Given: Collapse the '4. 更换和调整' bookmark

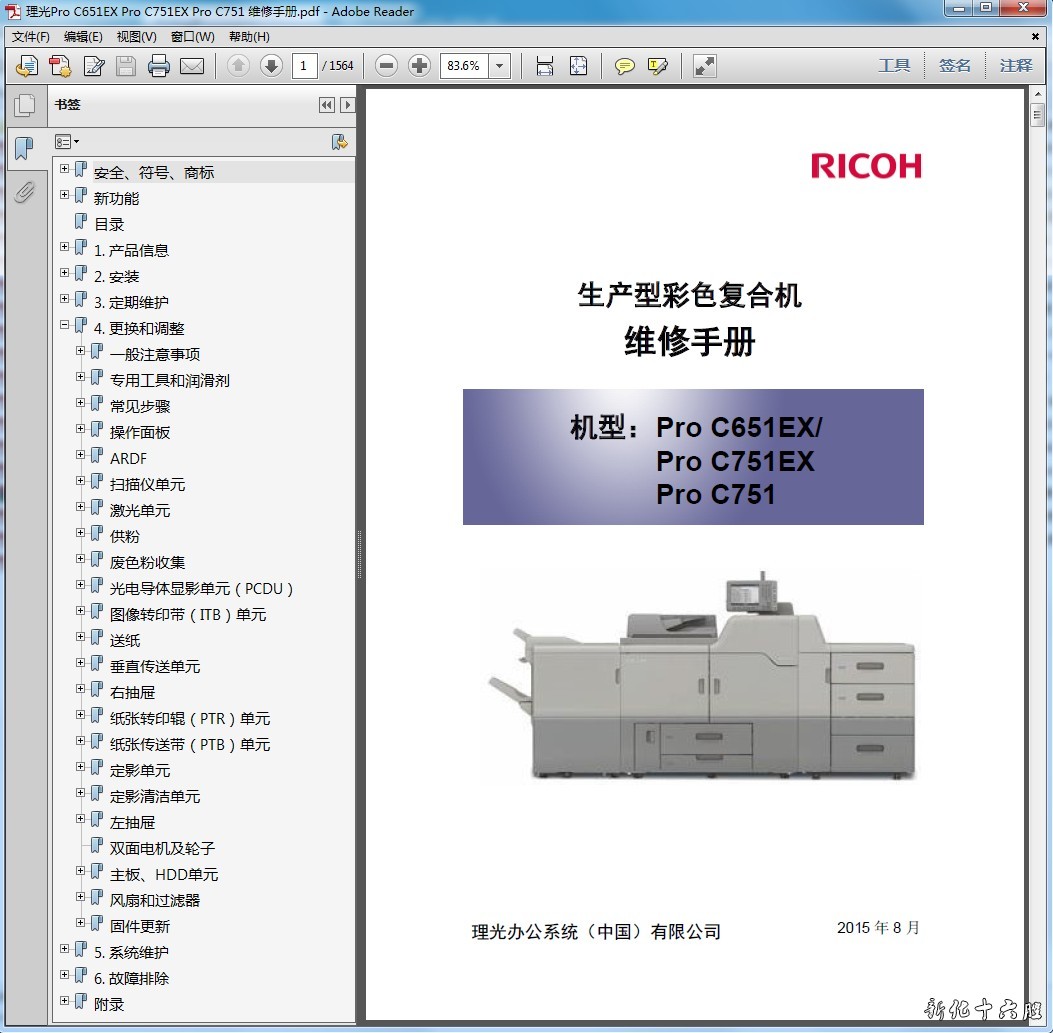Looking at the screenshot, I should click(x=65, y=325).
